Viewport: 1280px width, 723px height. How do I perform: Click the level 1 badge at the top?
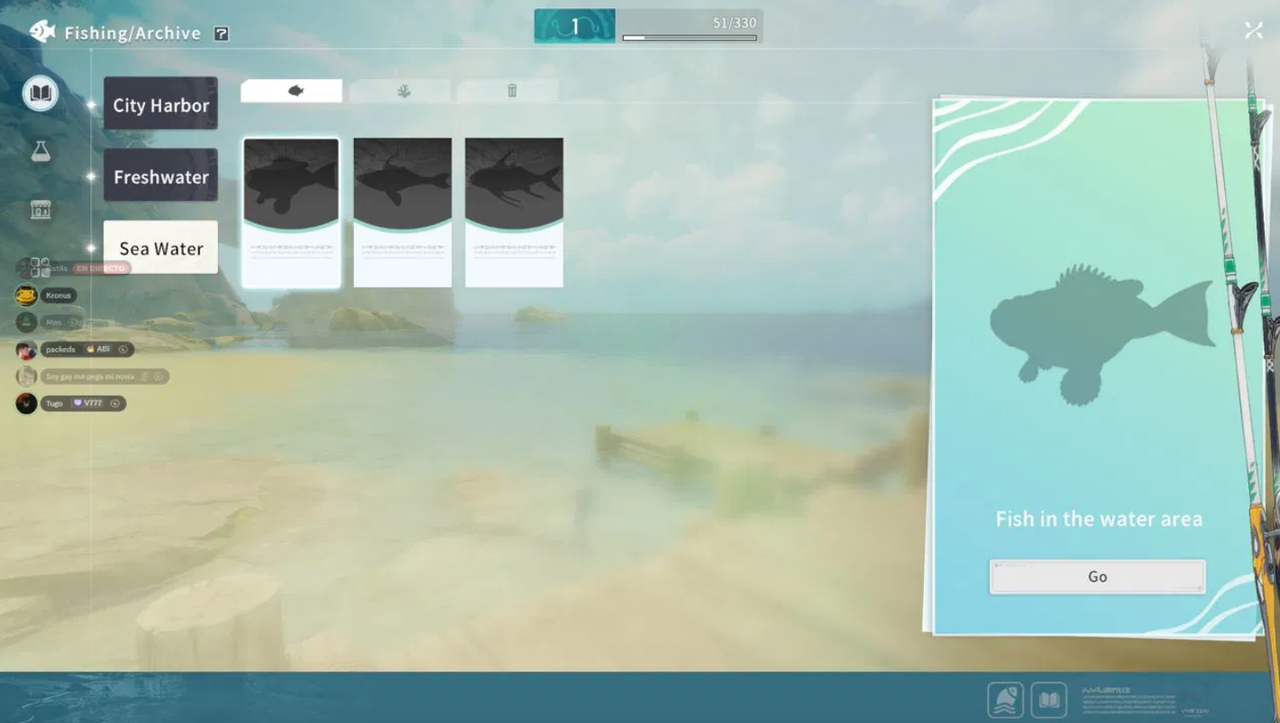click(x=575, y=27)
